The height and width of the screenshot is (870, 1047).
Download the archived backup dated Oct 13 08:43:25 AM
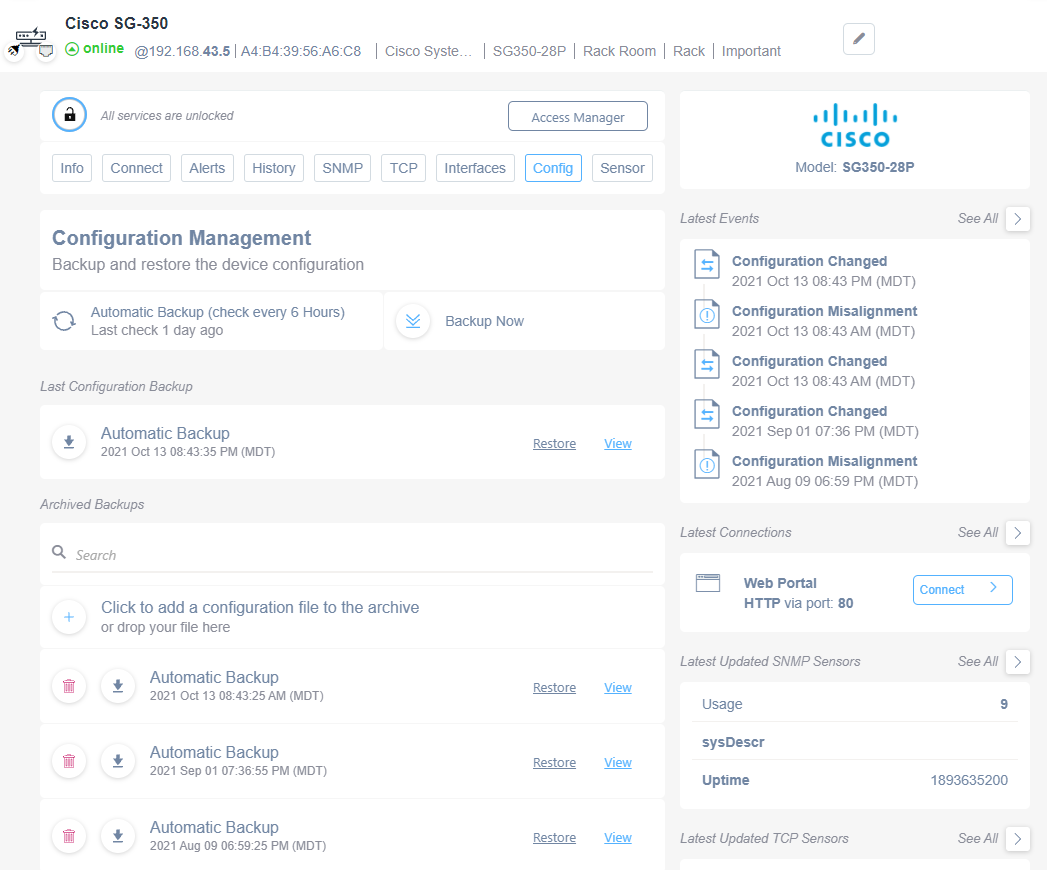coord(118,686)
